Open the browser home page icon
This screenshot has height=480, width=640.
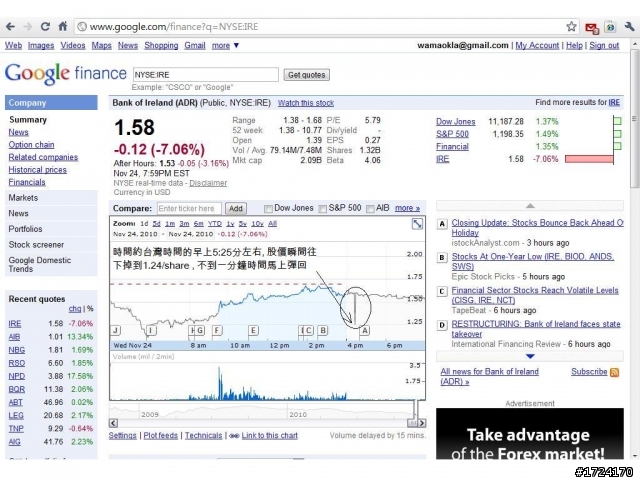click(62, 27)
